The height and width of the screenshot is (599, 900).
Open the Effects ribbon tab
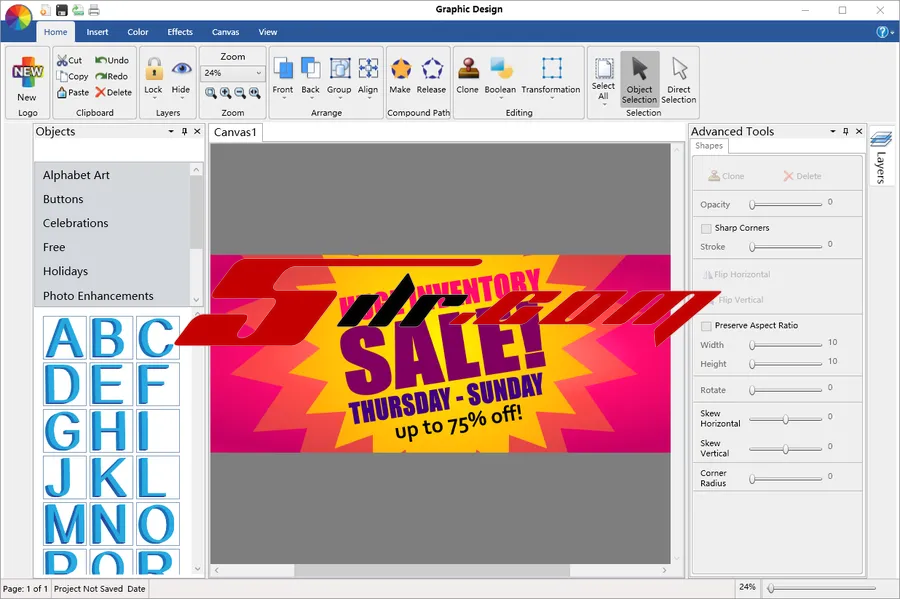(180, 32)
